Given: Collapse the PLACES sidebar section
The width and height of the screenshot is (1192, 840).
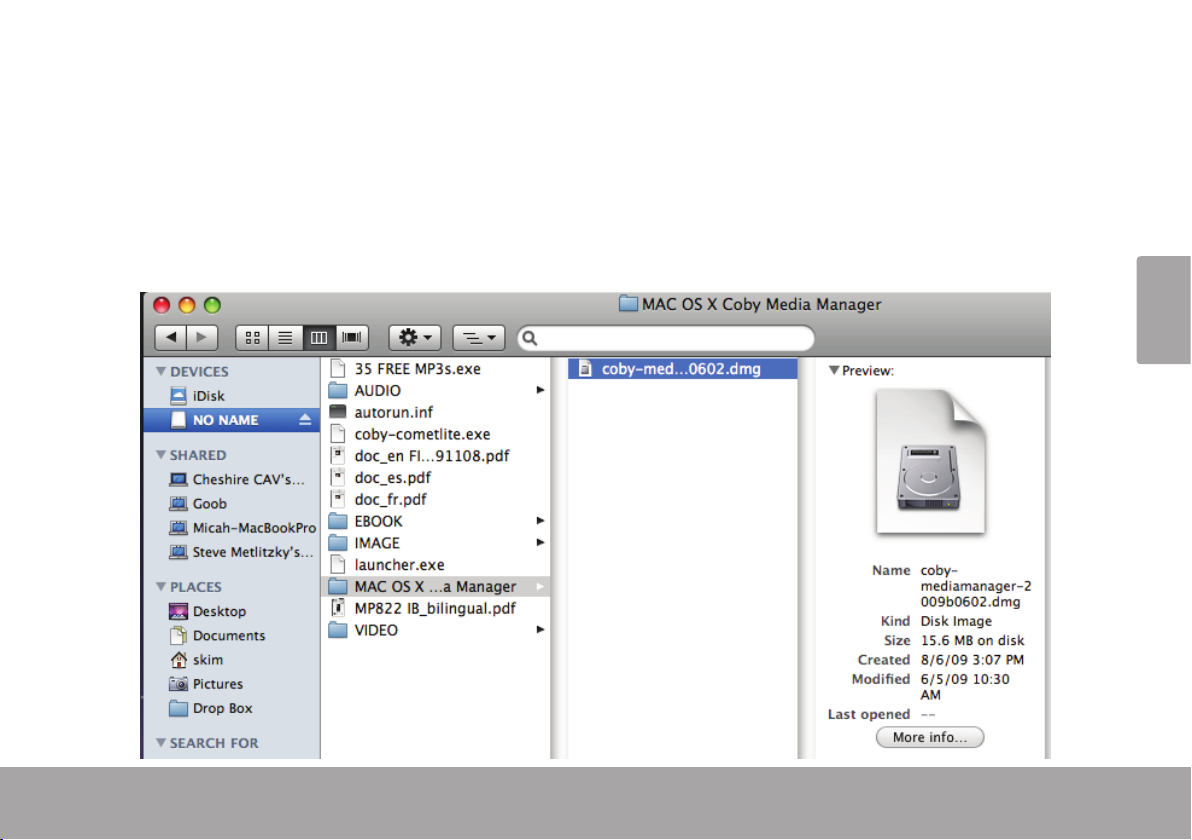Looking at the screenshot, I should click(160, 587).
